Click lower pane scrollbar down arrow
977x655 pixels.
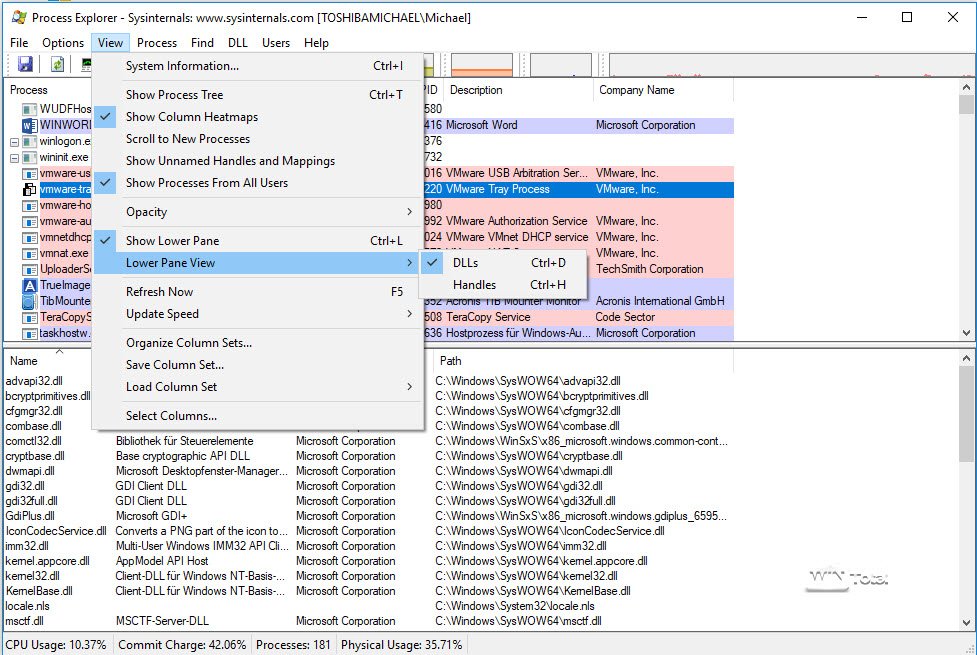966,622
